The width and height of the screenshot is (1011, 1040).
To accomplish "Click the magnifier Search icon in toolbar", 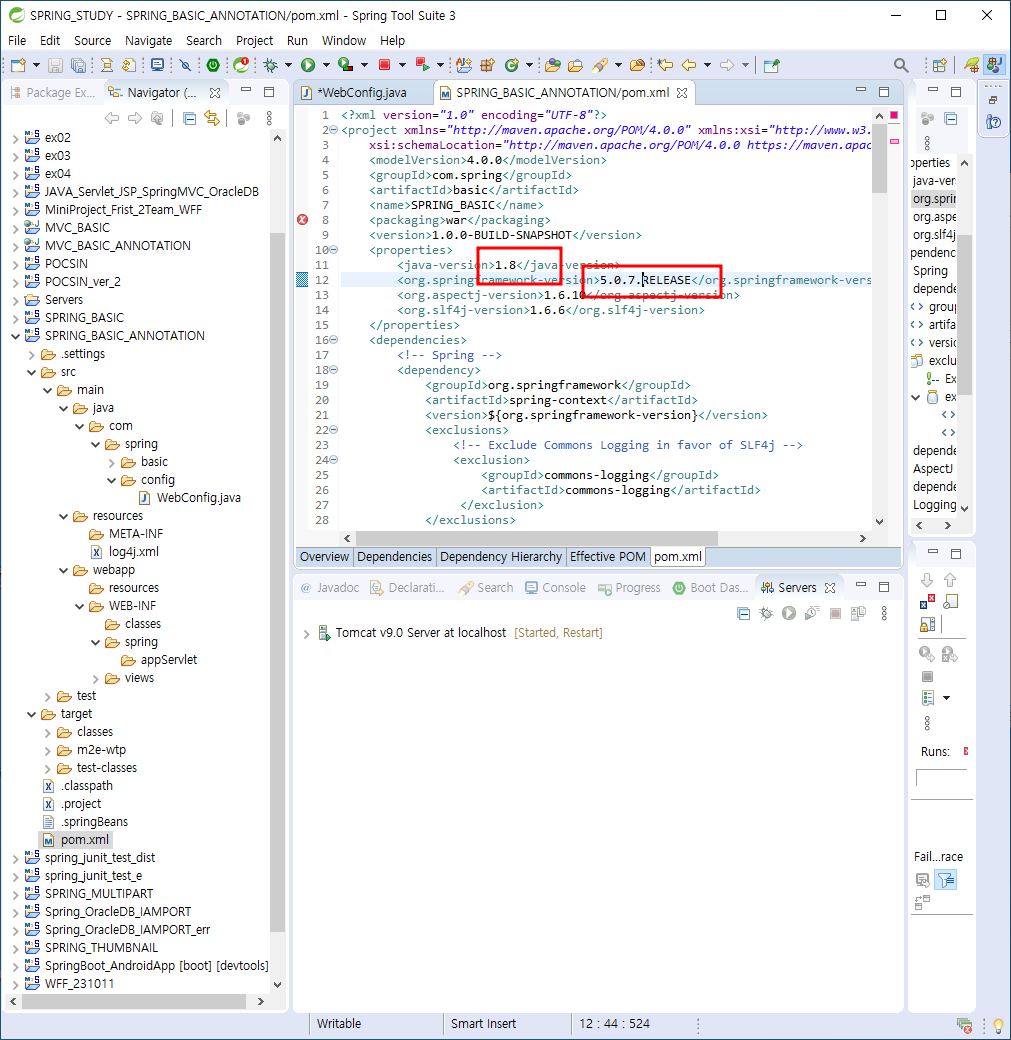I will pos(901,65).
